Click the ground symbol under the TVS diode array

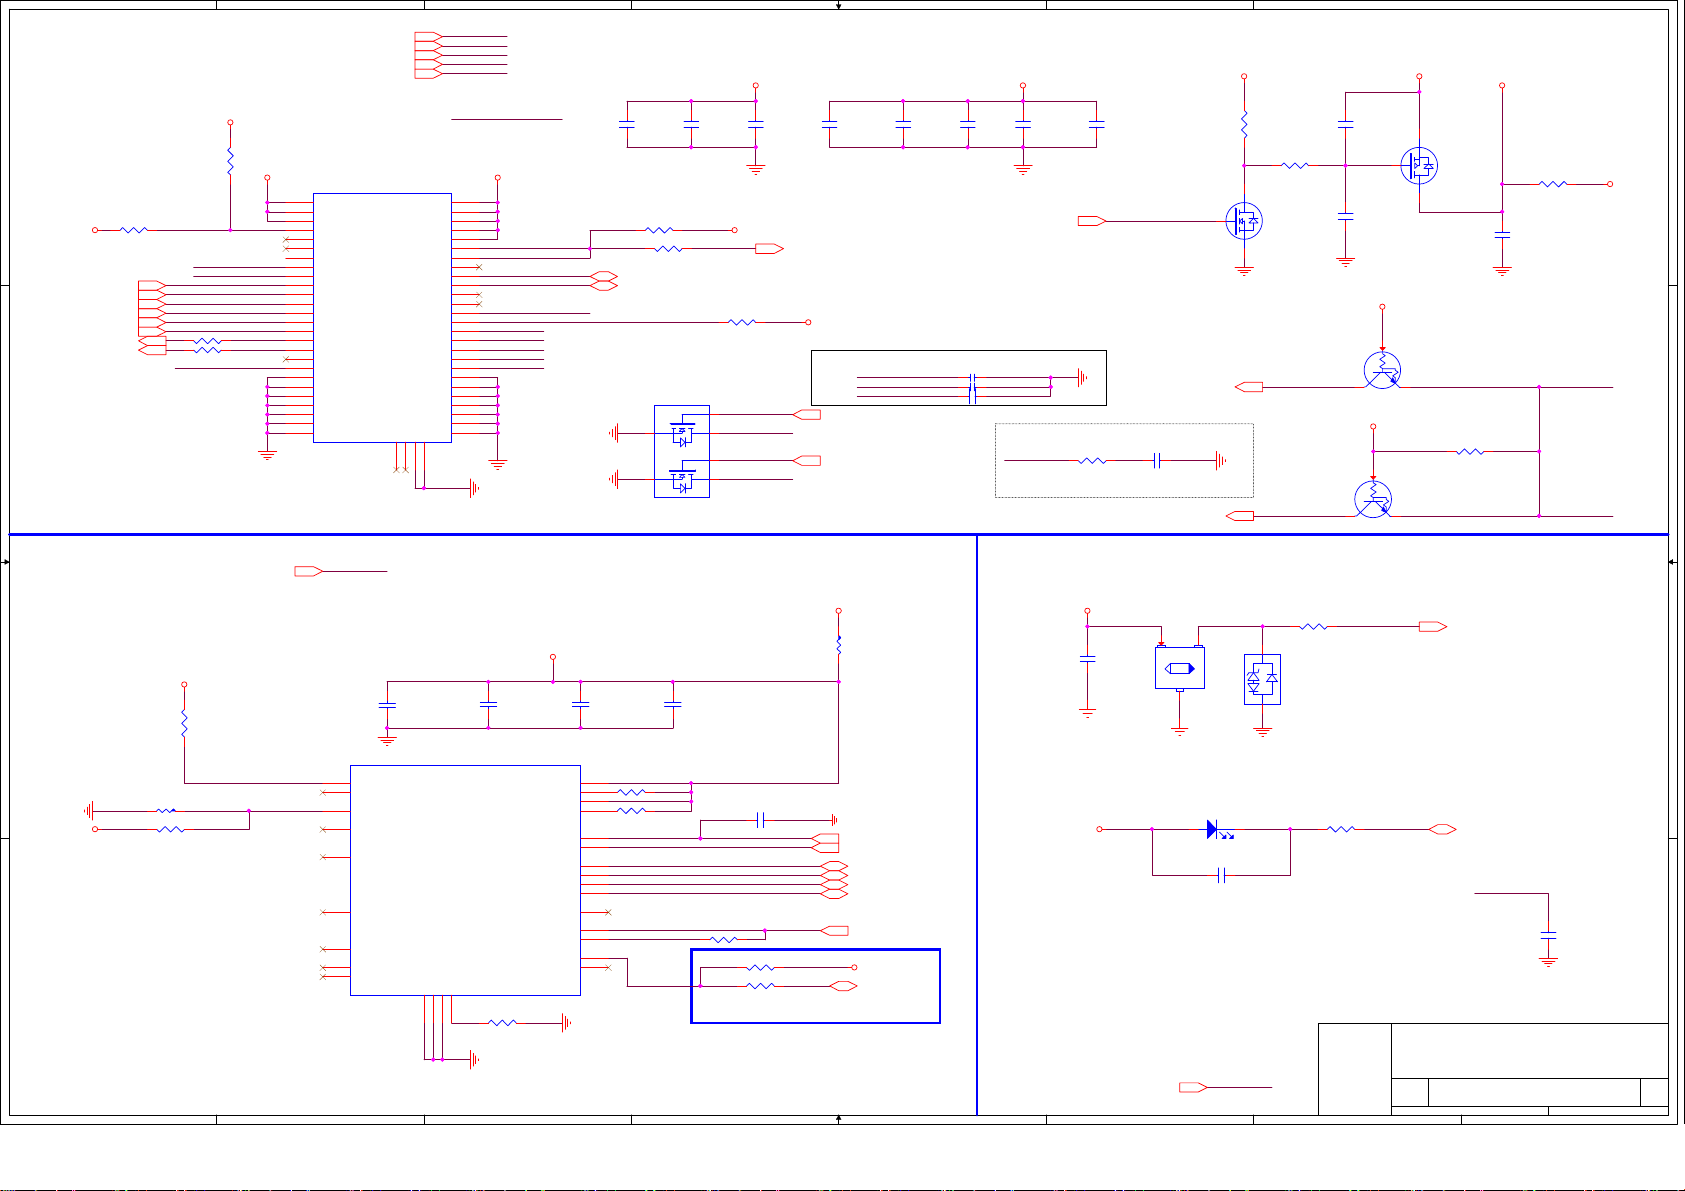tap(1262, 732)
